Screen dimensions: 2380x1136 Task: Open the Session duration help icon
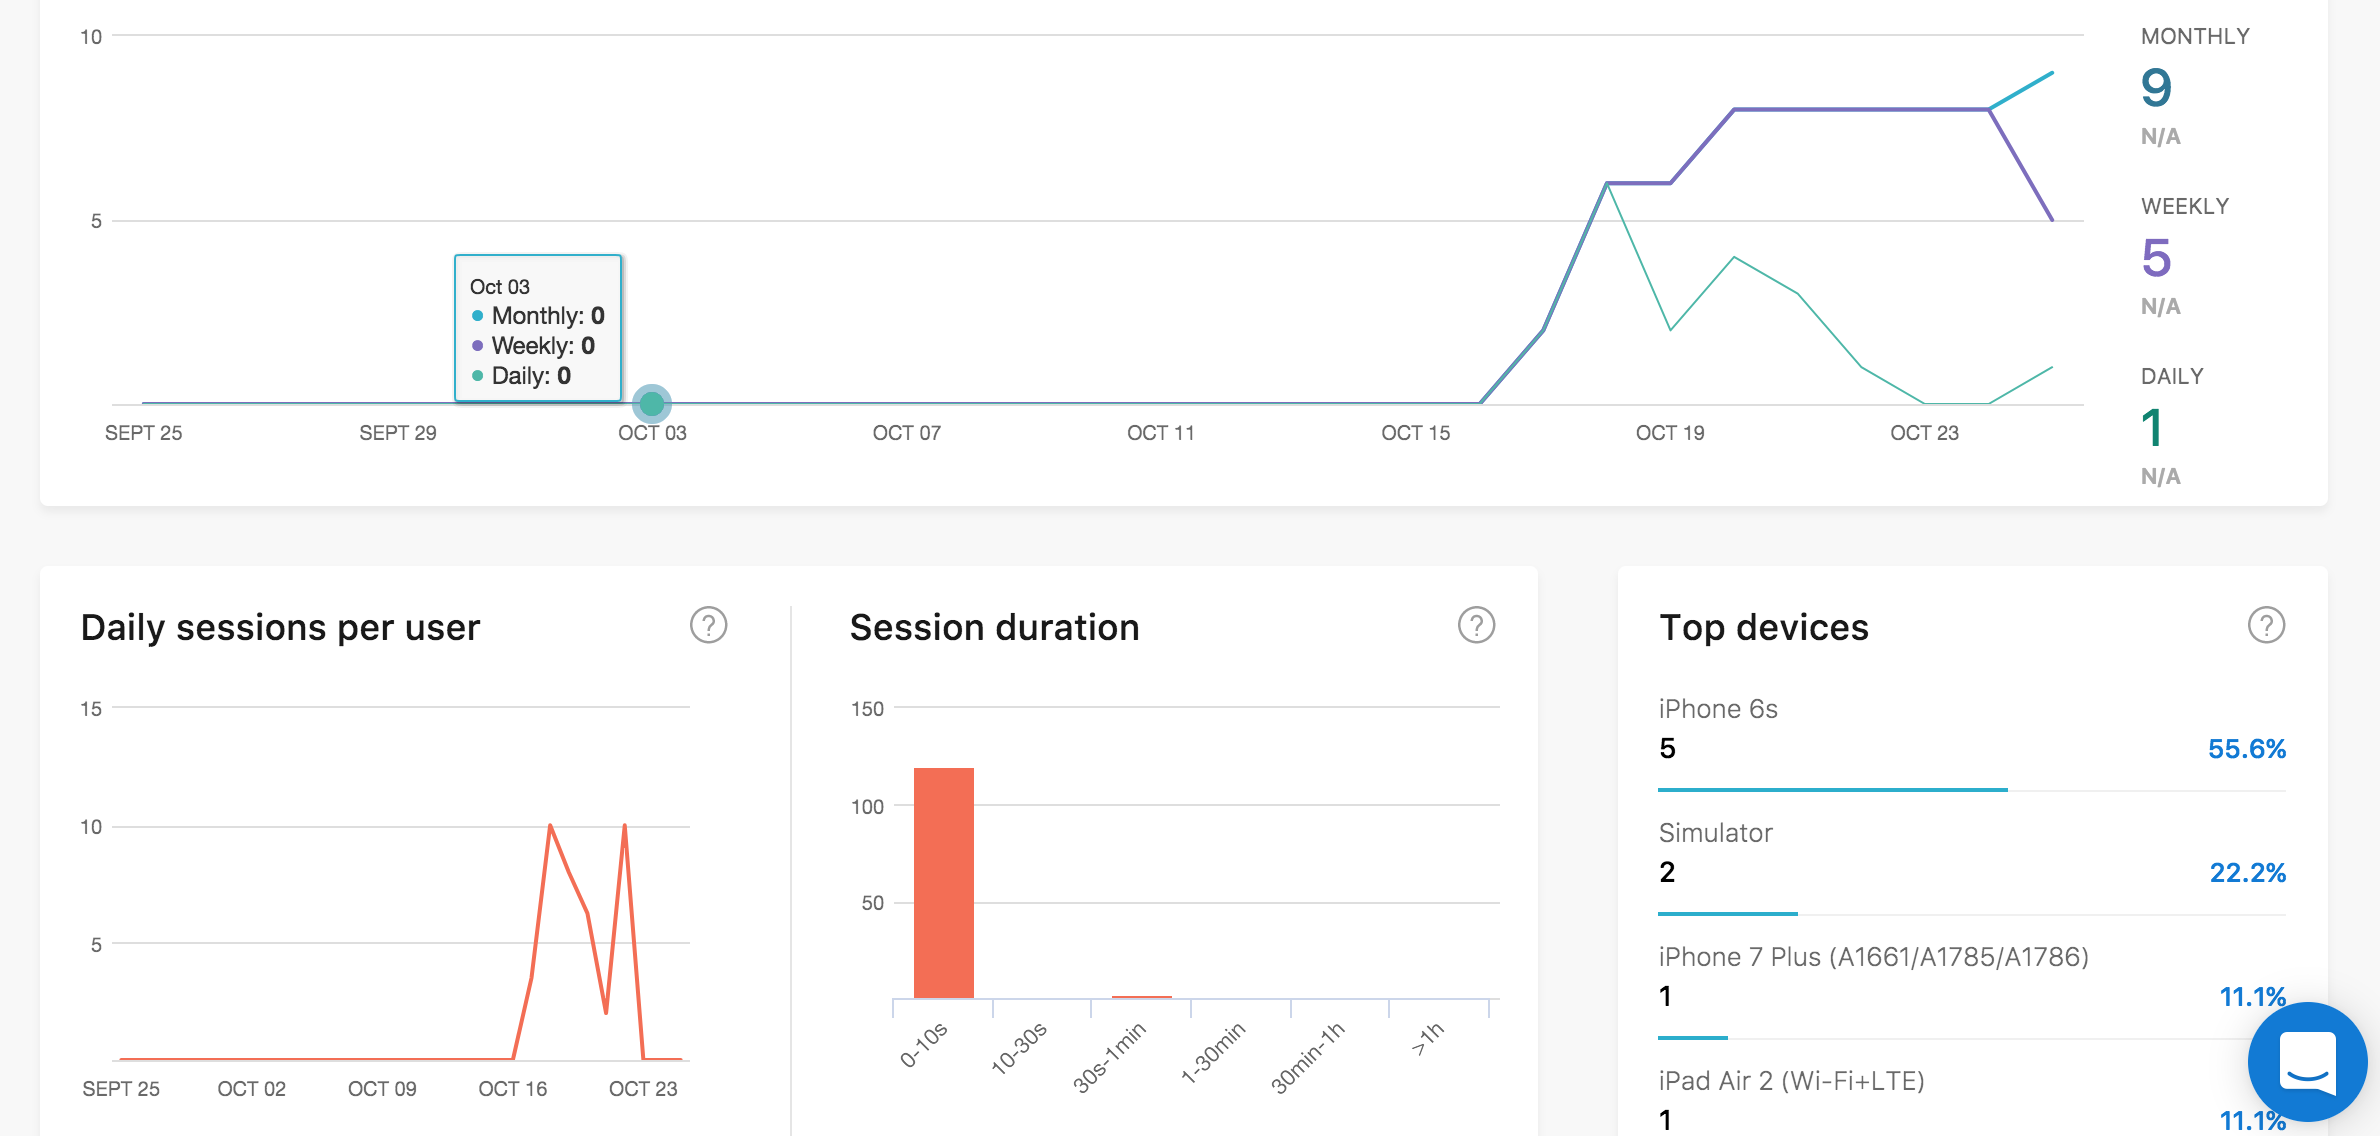(1476, 626)
